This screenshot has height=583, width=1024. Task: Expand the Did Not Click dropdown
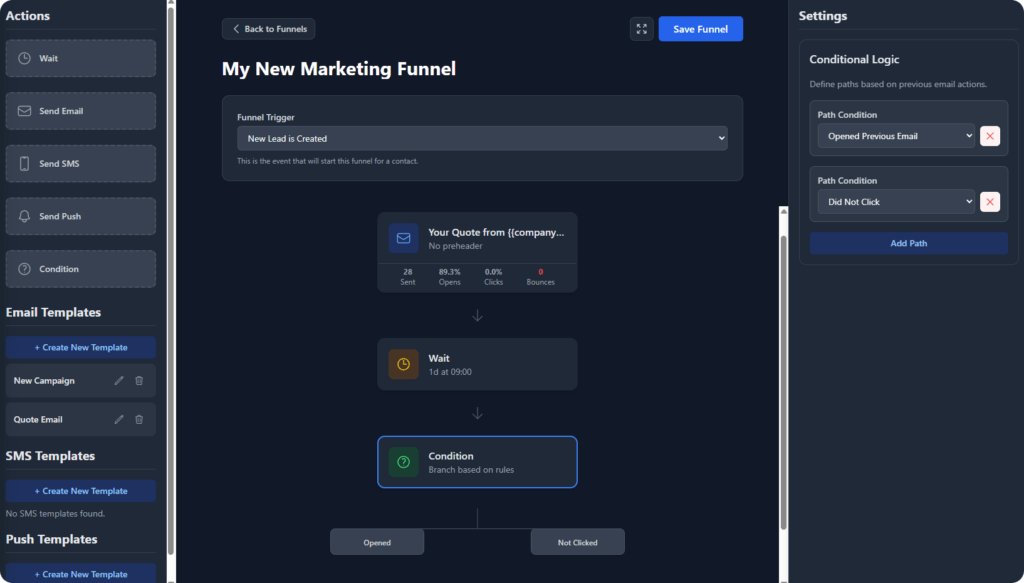click(896, 202)
